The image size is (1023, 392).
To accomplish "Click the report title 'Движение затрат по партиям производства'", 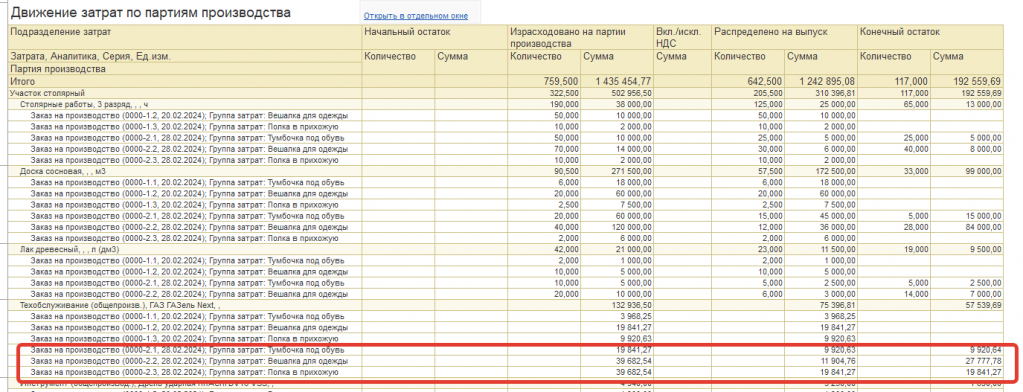I will click(x=151, y=12).
